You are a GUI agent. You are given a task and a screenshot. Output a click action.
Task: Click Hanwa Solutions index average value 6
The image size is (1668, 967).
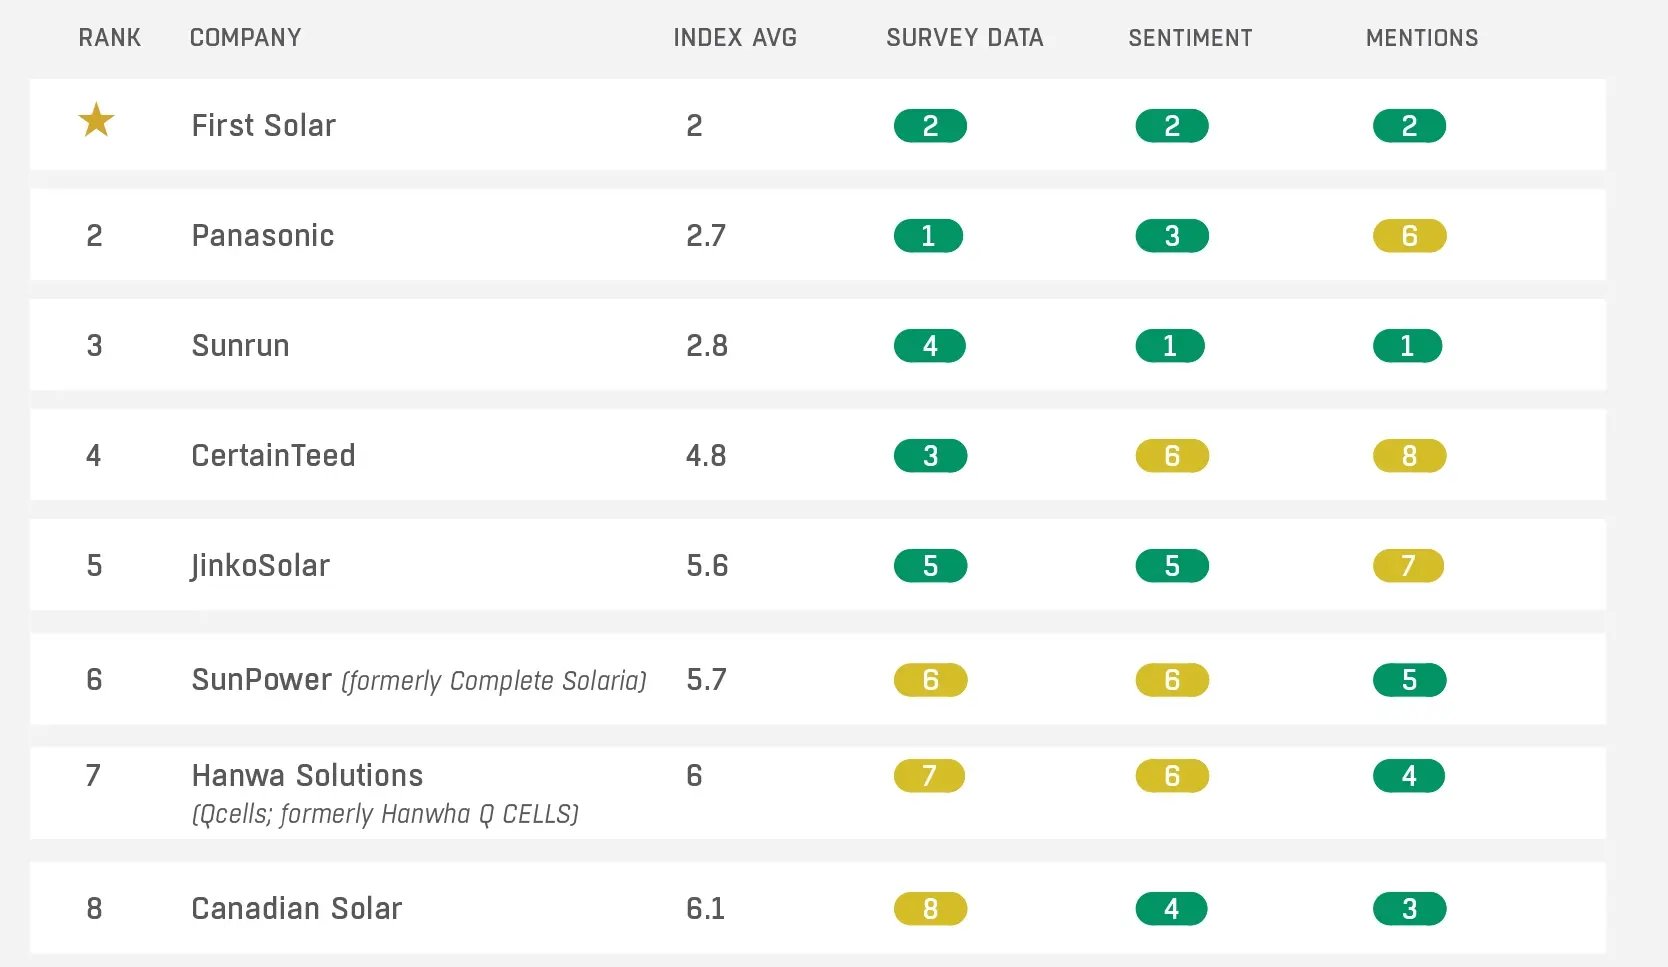coord(694,776)
